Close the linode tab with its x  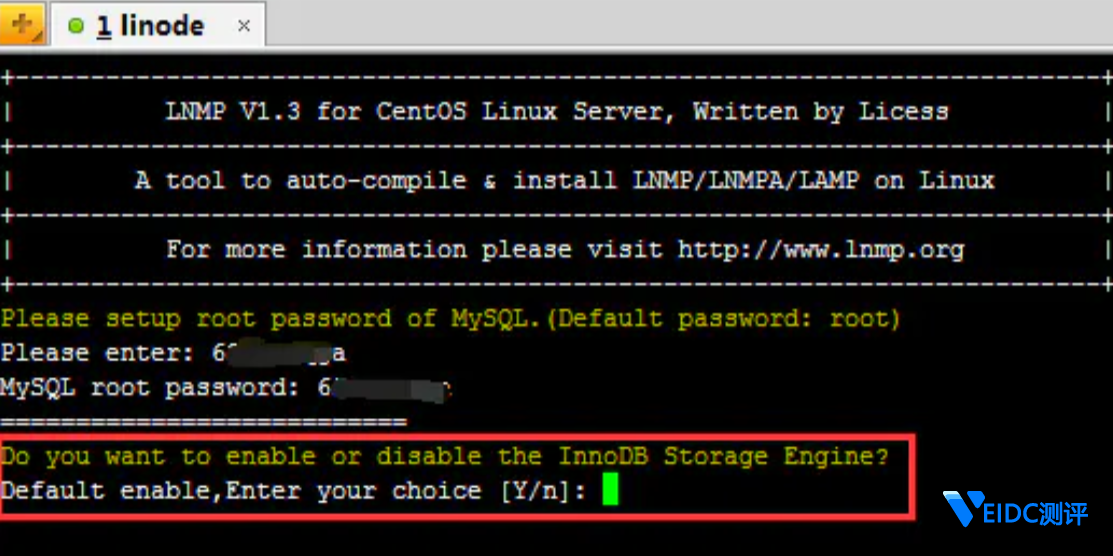click(x=244, y=26)
